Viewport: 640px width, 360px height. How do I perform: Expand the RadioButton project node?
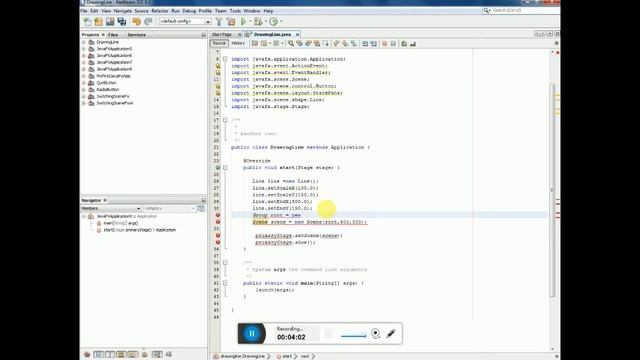[x=84, y=89]
